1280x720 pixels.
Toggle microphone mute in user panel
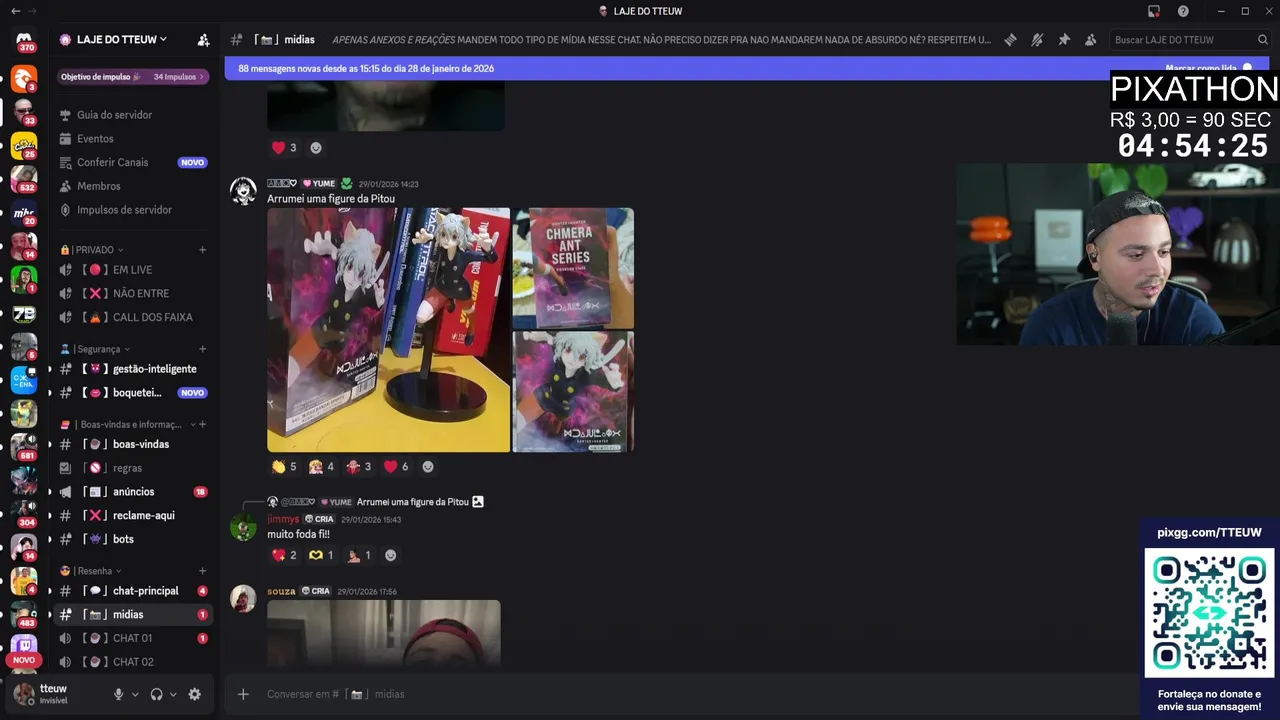tap(118, 694)
